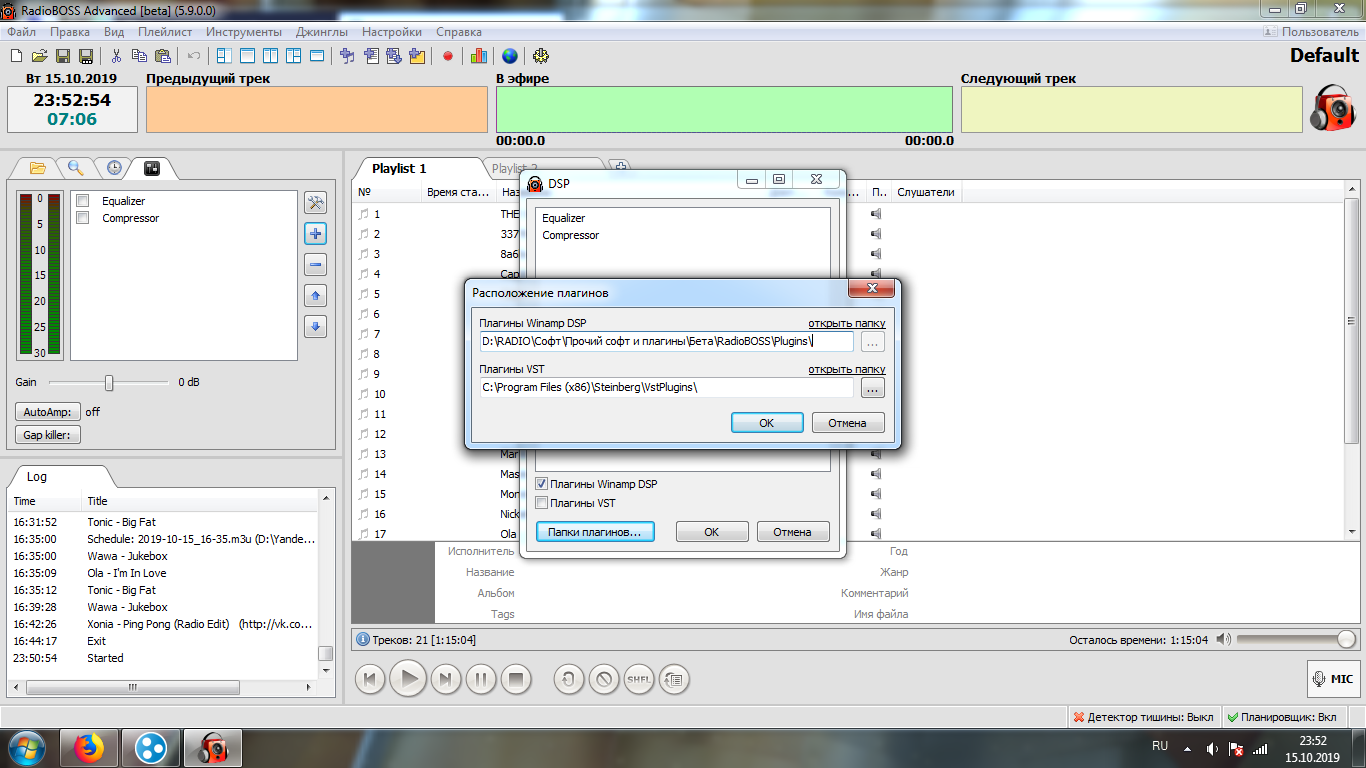Click the red Record toolbar icon
This screenshot has width=1366, height=768.
point(448,56)
